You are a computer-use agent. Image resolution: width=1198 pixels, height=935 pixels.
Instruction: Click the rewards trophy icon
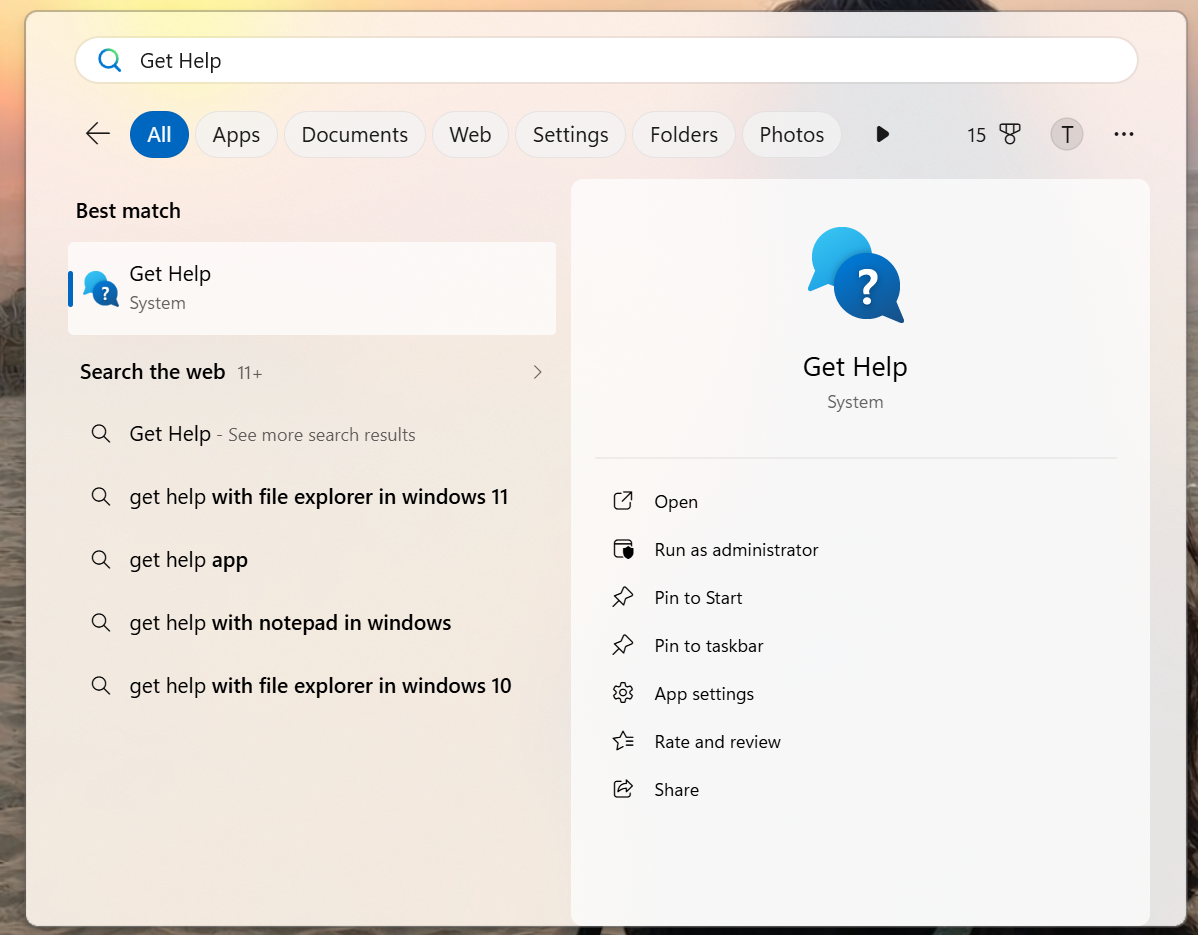(1009, 134)
